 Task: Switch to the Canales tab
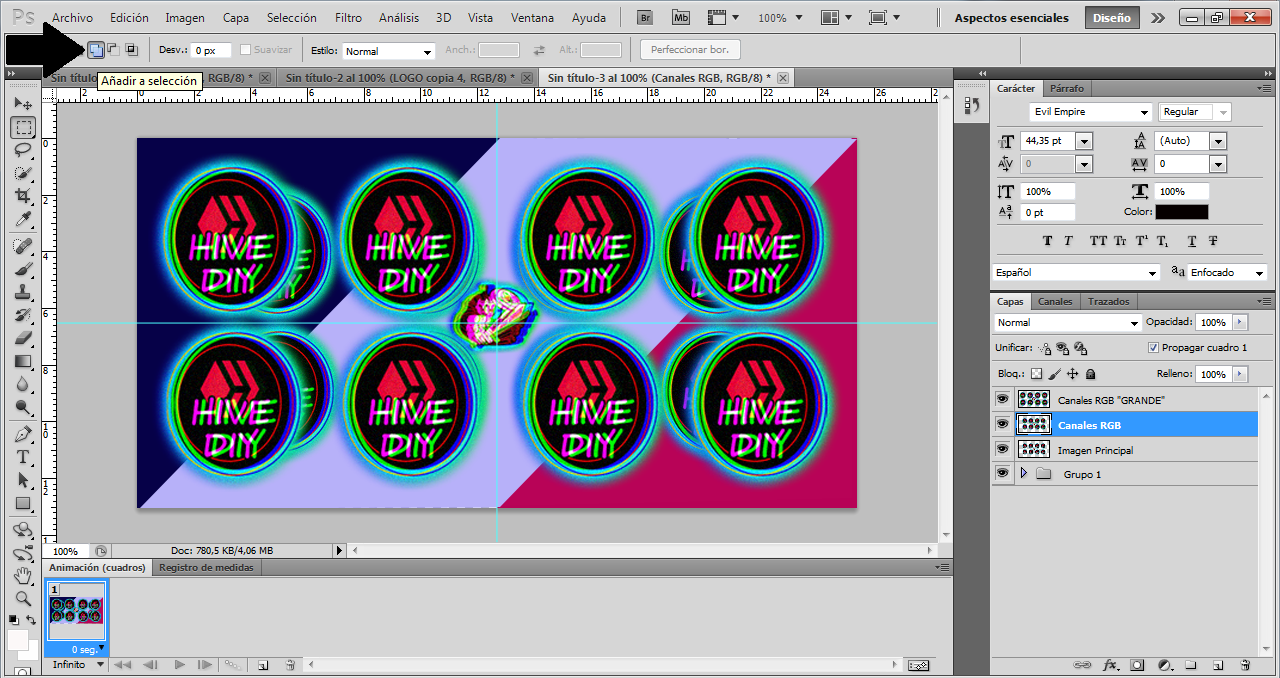(x=1055, y=301)
